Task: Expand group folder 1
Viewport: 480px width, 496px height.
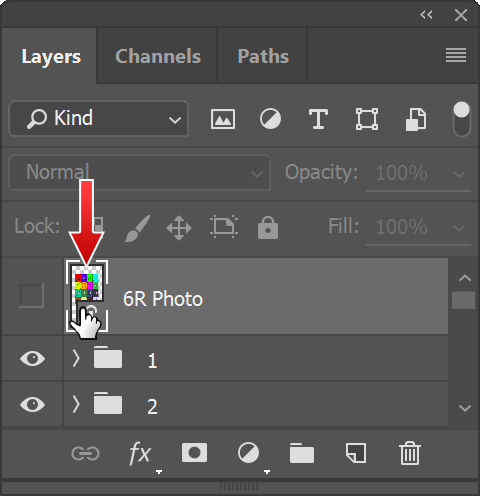Action: (76, 359)
